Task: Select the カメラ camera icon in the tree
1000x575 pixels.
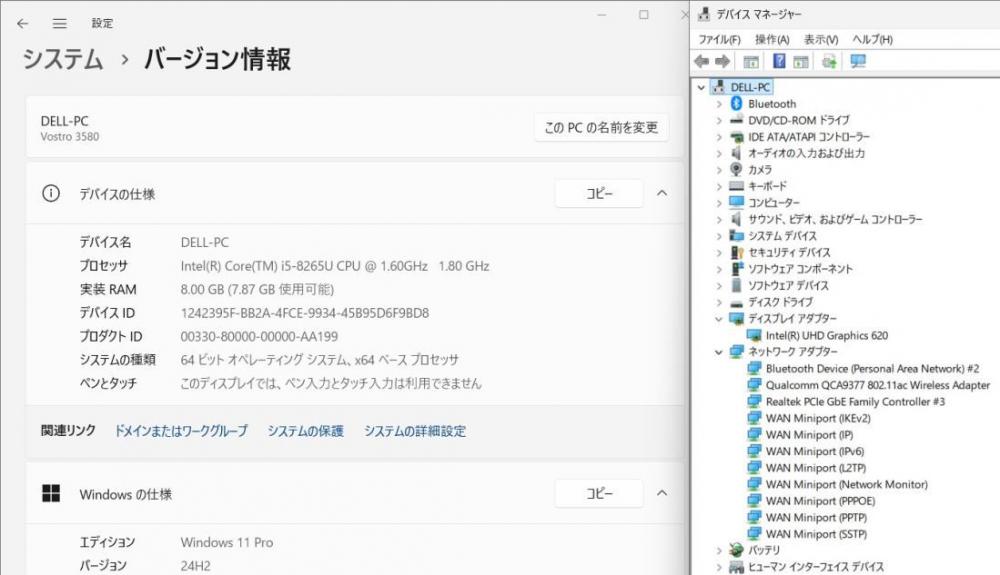Action: (x=737, y=170)
